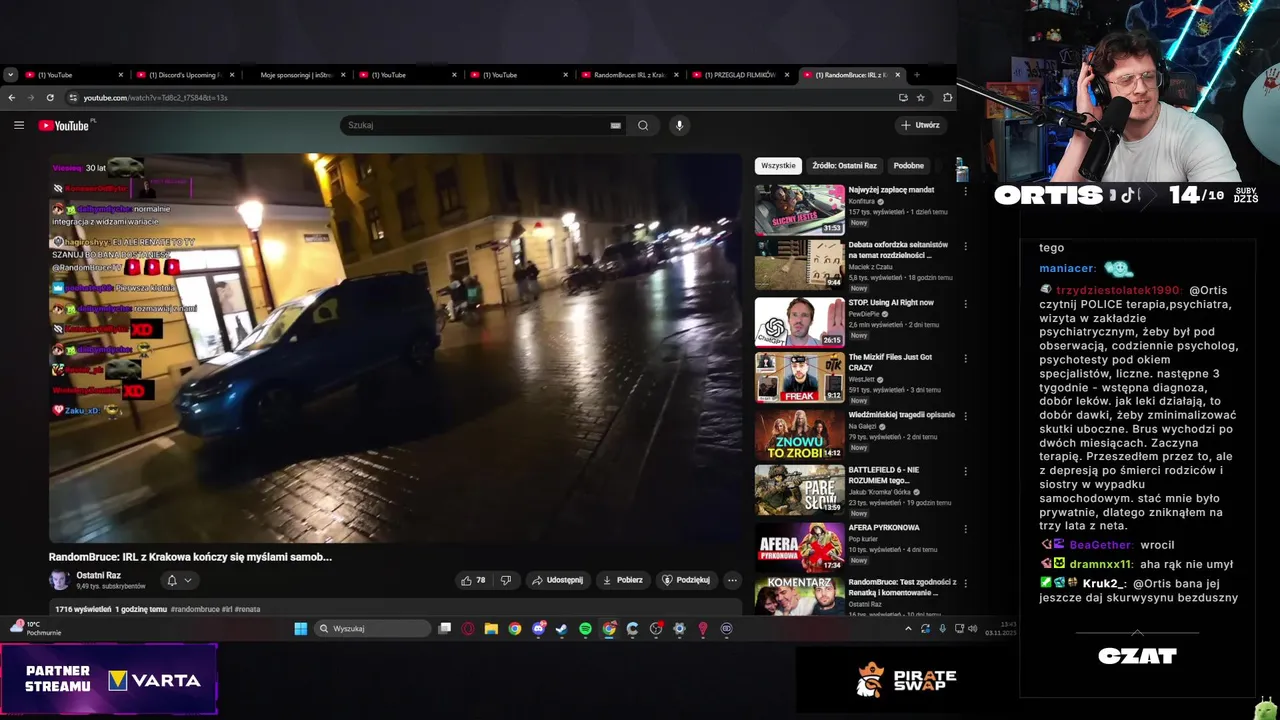The width and height of the screenshot is (1280, 720).
Task: Open the three-dot more actions under video
Action: 732,580
